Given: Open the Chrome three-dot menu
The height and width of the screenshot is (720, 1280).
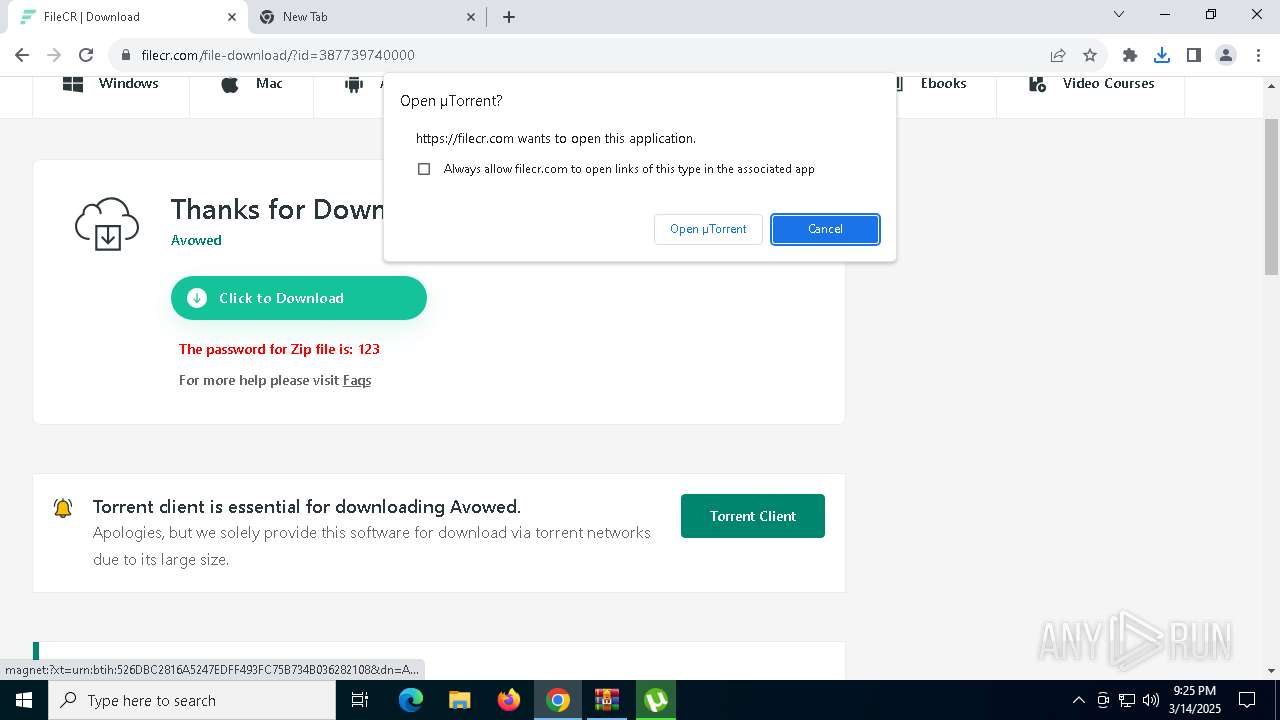Looking at the screenshot, I should click(1257, 55).
